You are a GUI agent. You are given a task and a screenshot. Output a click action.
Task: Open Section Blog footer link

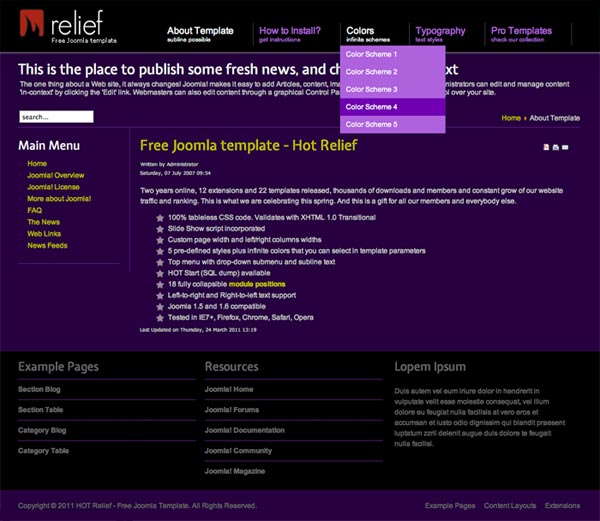tap(39, 389)
